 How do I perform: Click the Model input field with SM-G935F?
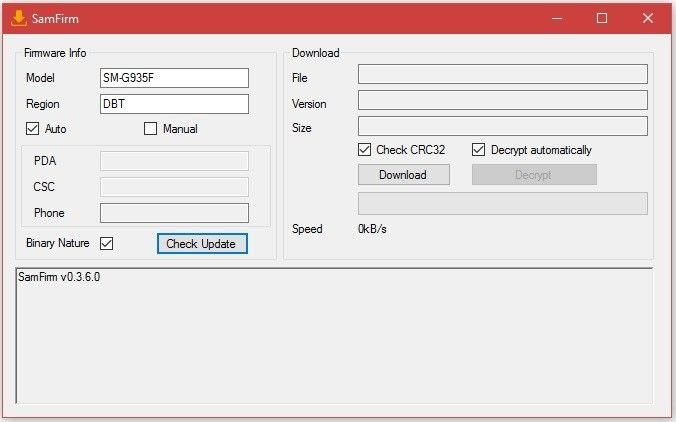[174, 78]
